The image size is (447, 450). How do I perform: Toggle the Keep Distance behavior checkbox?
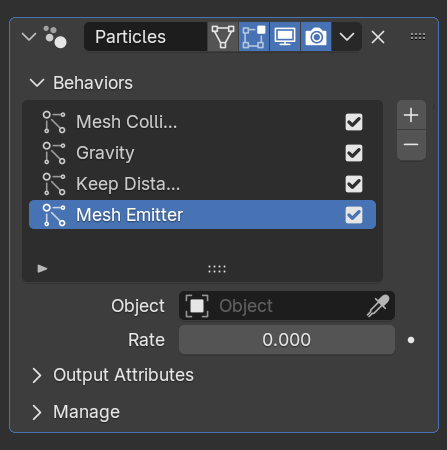click(354, 184)
